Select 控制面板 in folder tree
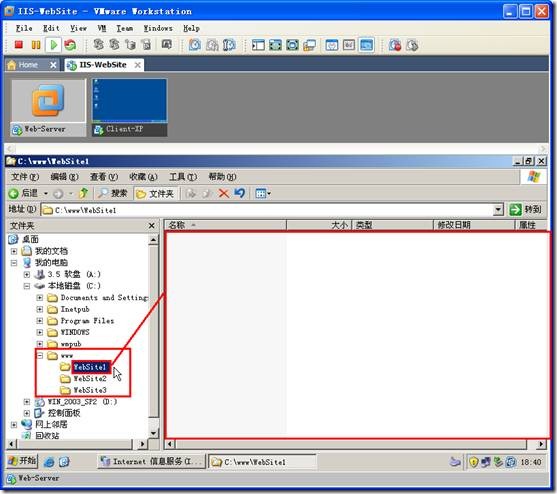Image resolution: width=557 pixels, height=494 pixels. pos(64,413)
